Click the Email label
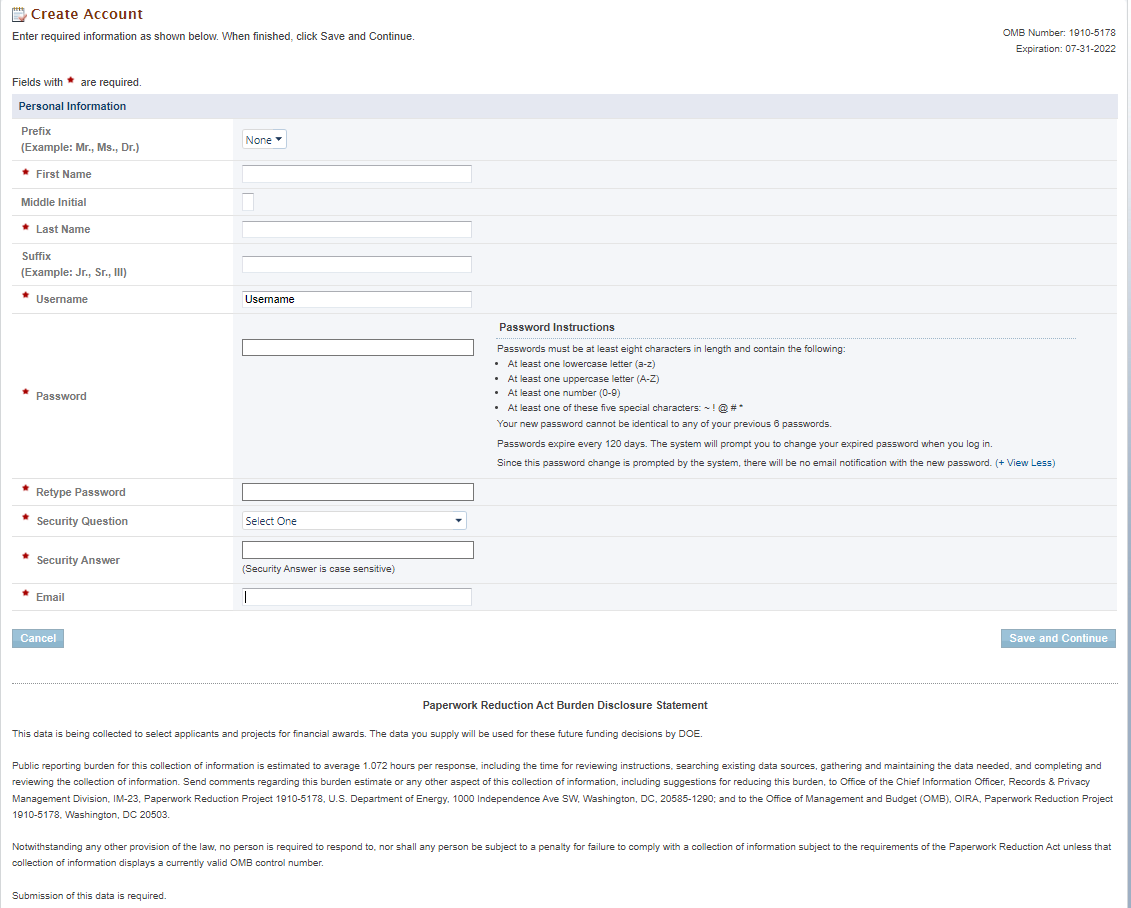The height and width of the screenshot is (908, 1131). [x=50, y=597]
